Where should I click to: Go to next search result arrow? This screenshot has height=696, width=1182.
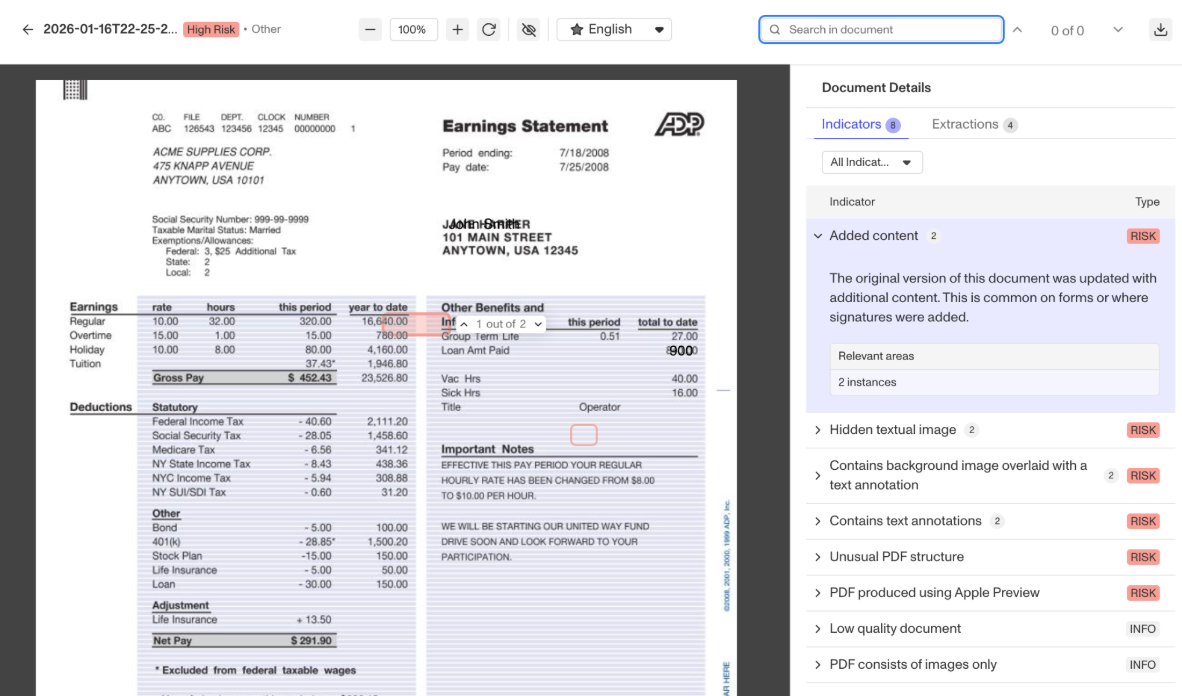click(x=1118, y=29)
